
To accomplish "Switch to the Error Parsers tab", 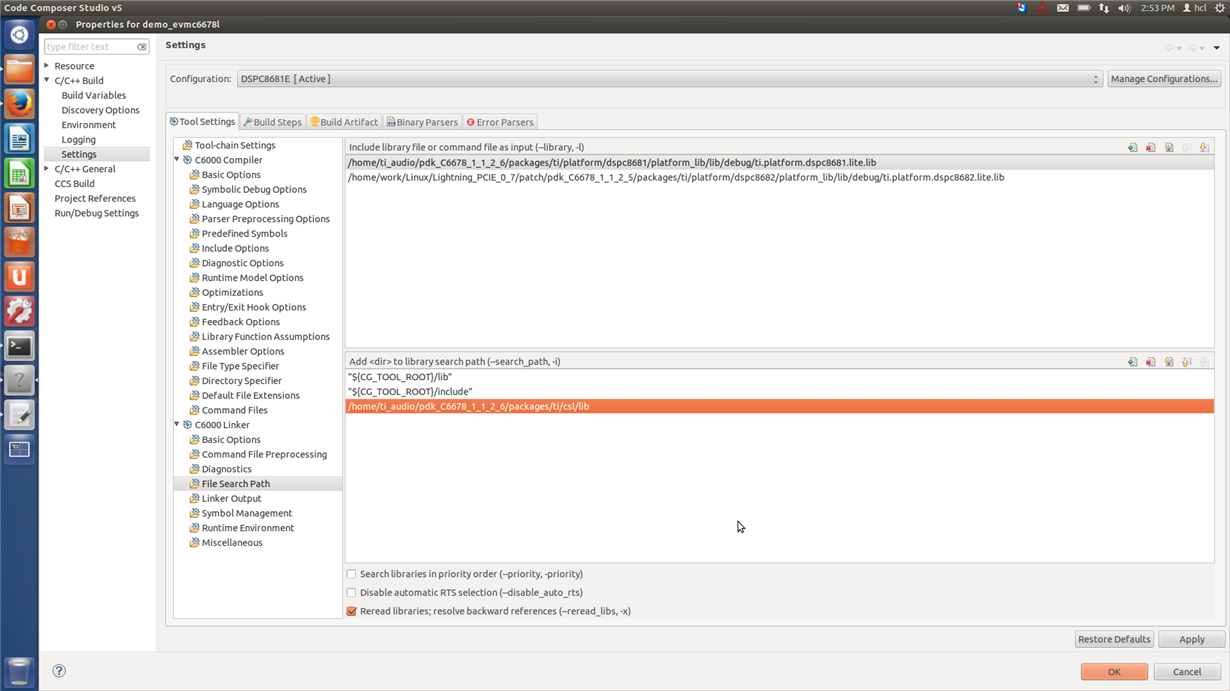I will click(500, 122).
